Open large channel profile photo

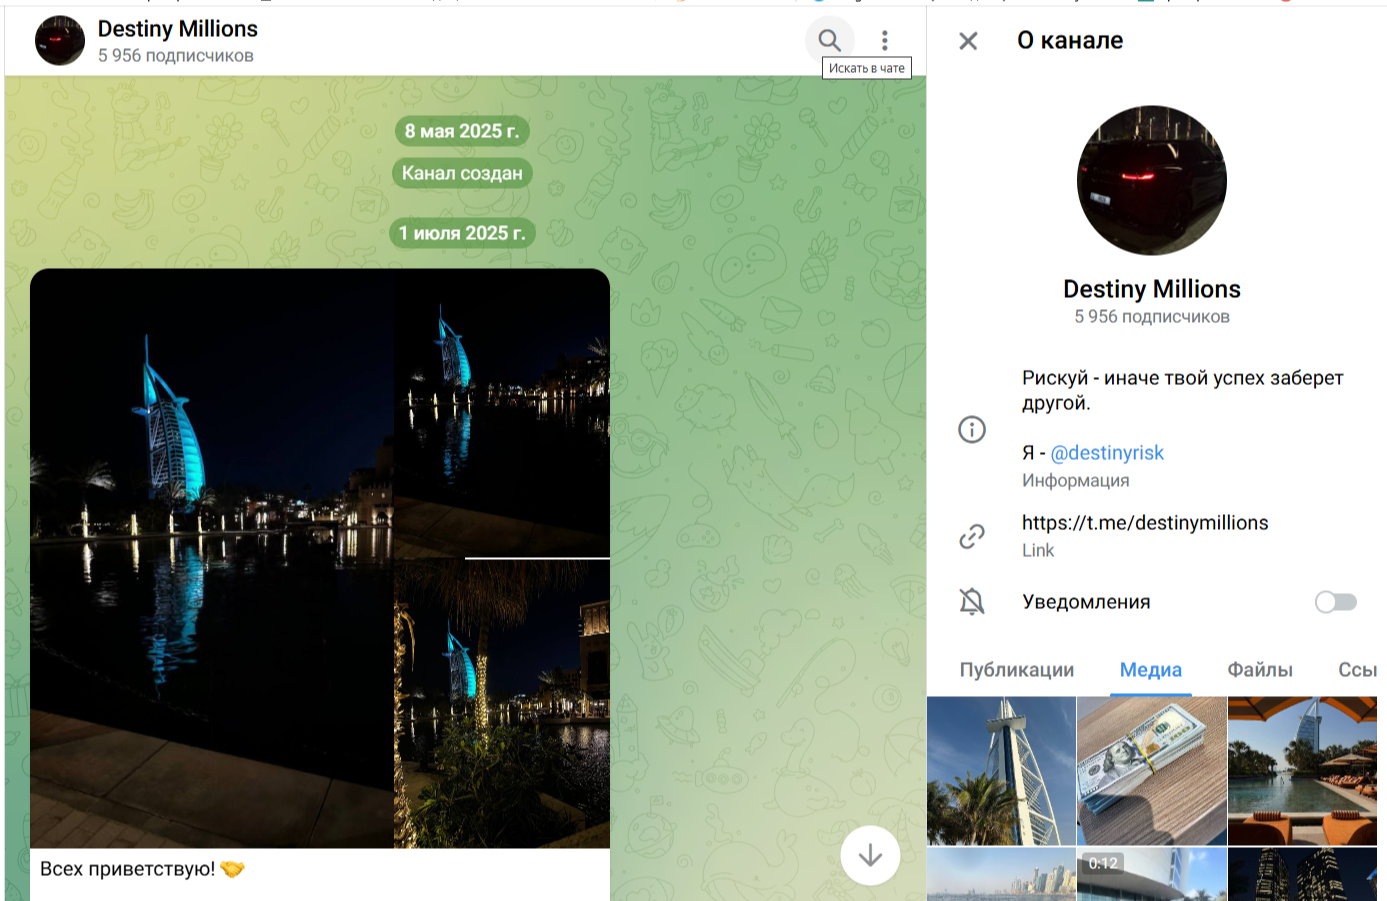coord(1151,181)
